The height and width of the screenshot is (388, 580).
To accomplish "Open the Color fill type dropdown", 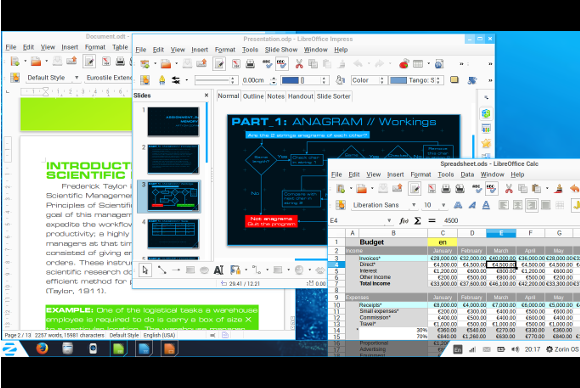I will [x=382, y=80].
